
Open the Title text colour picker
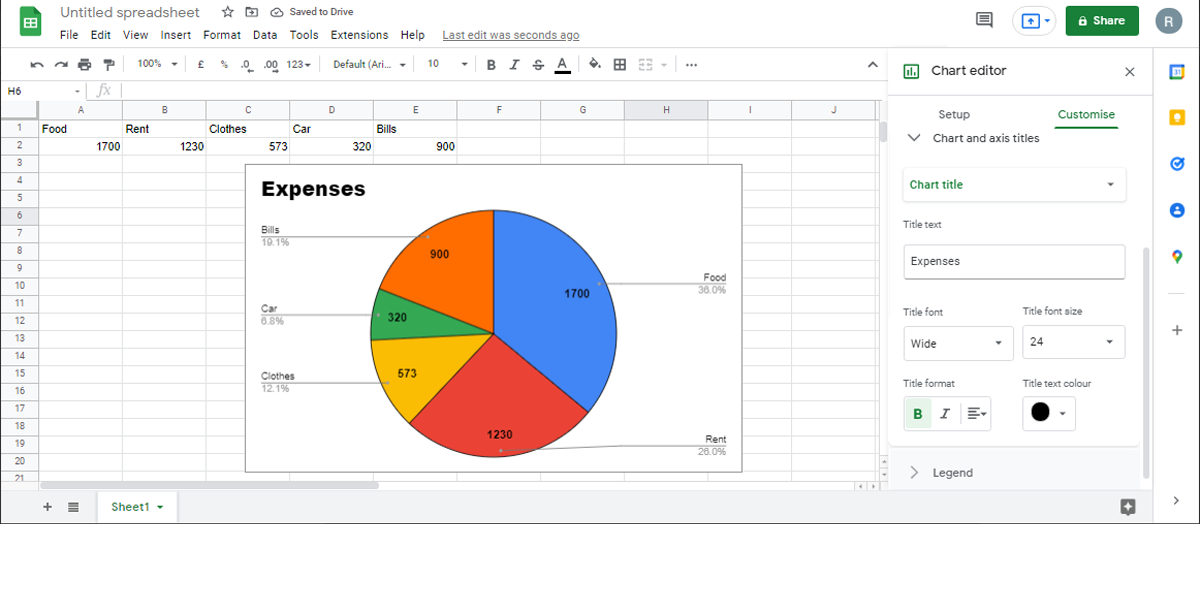pyautogui.click(x=1049, y=413)
